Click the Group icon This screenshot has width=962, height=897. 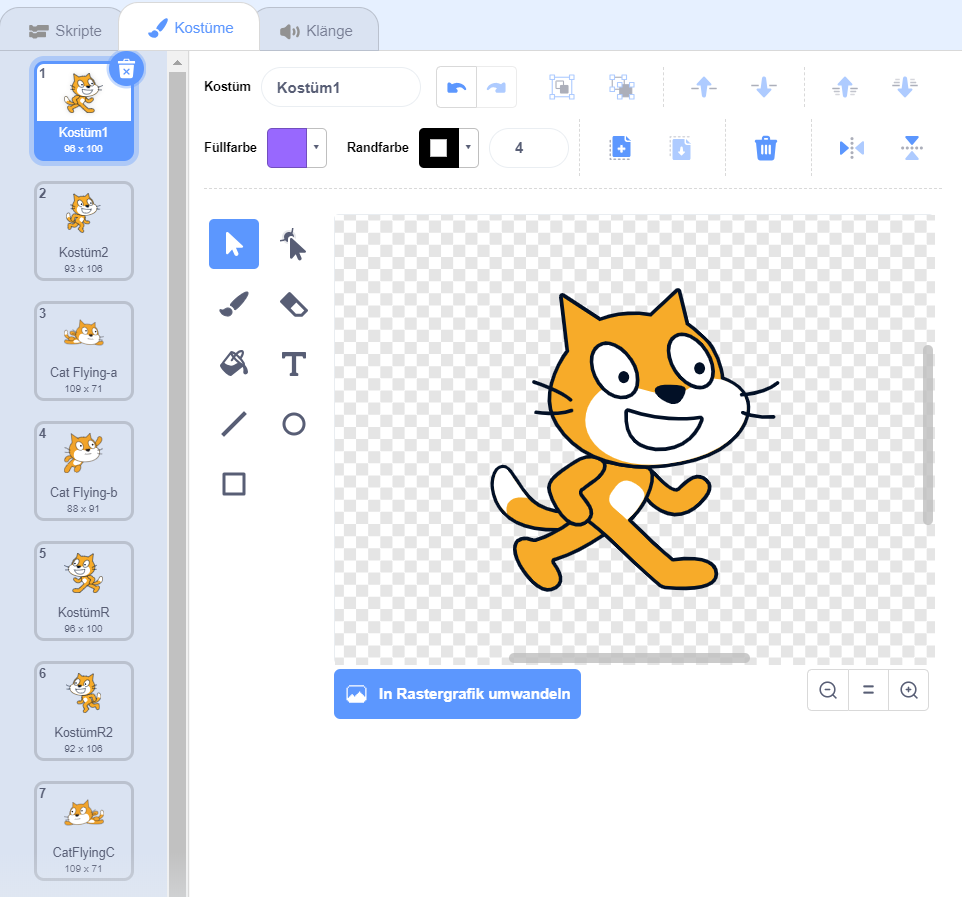pyautogui.click(x=561, y=87)
